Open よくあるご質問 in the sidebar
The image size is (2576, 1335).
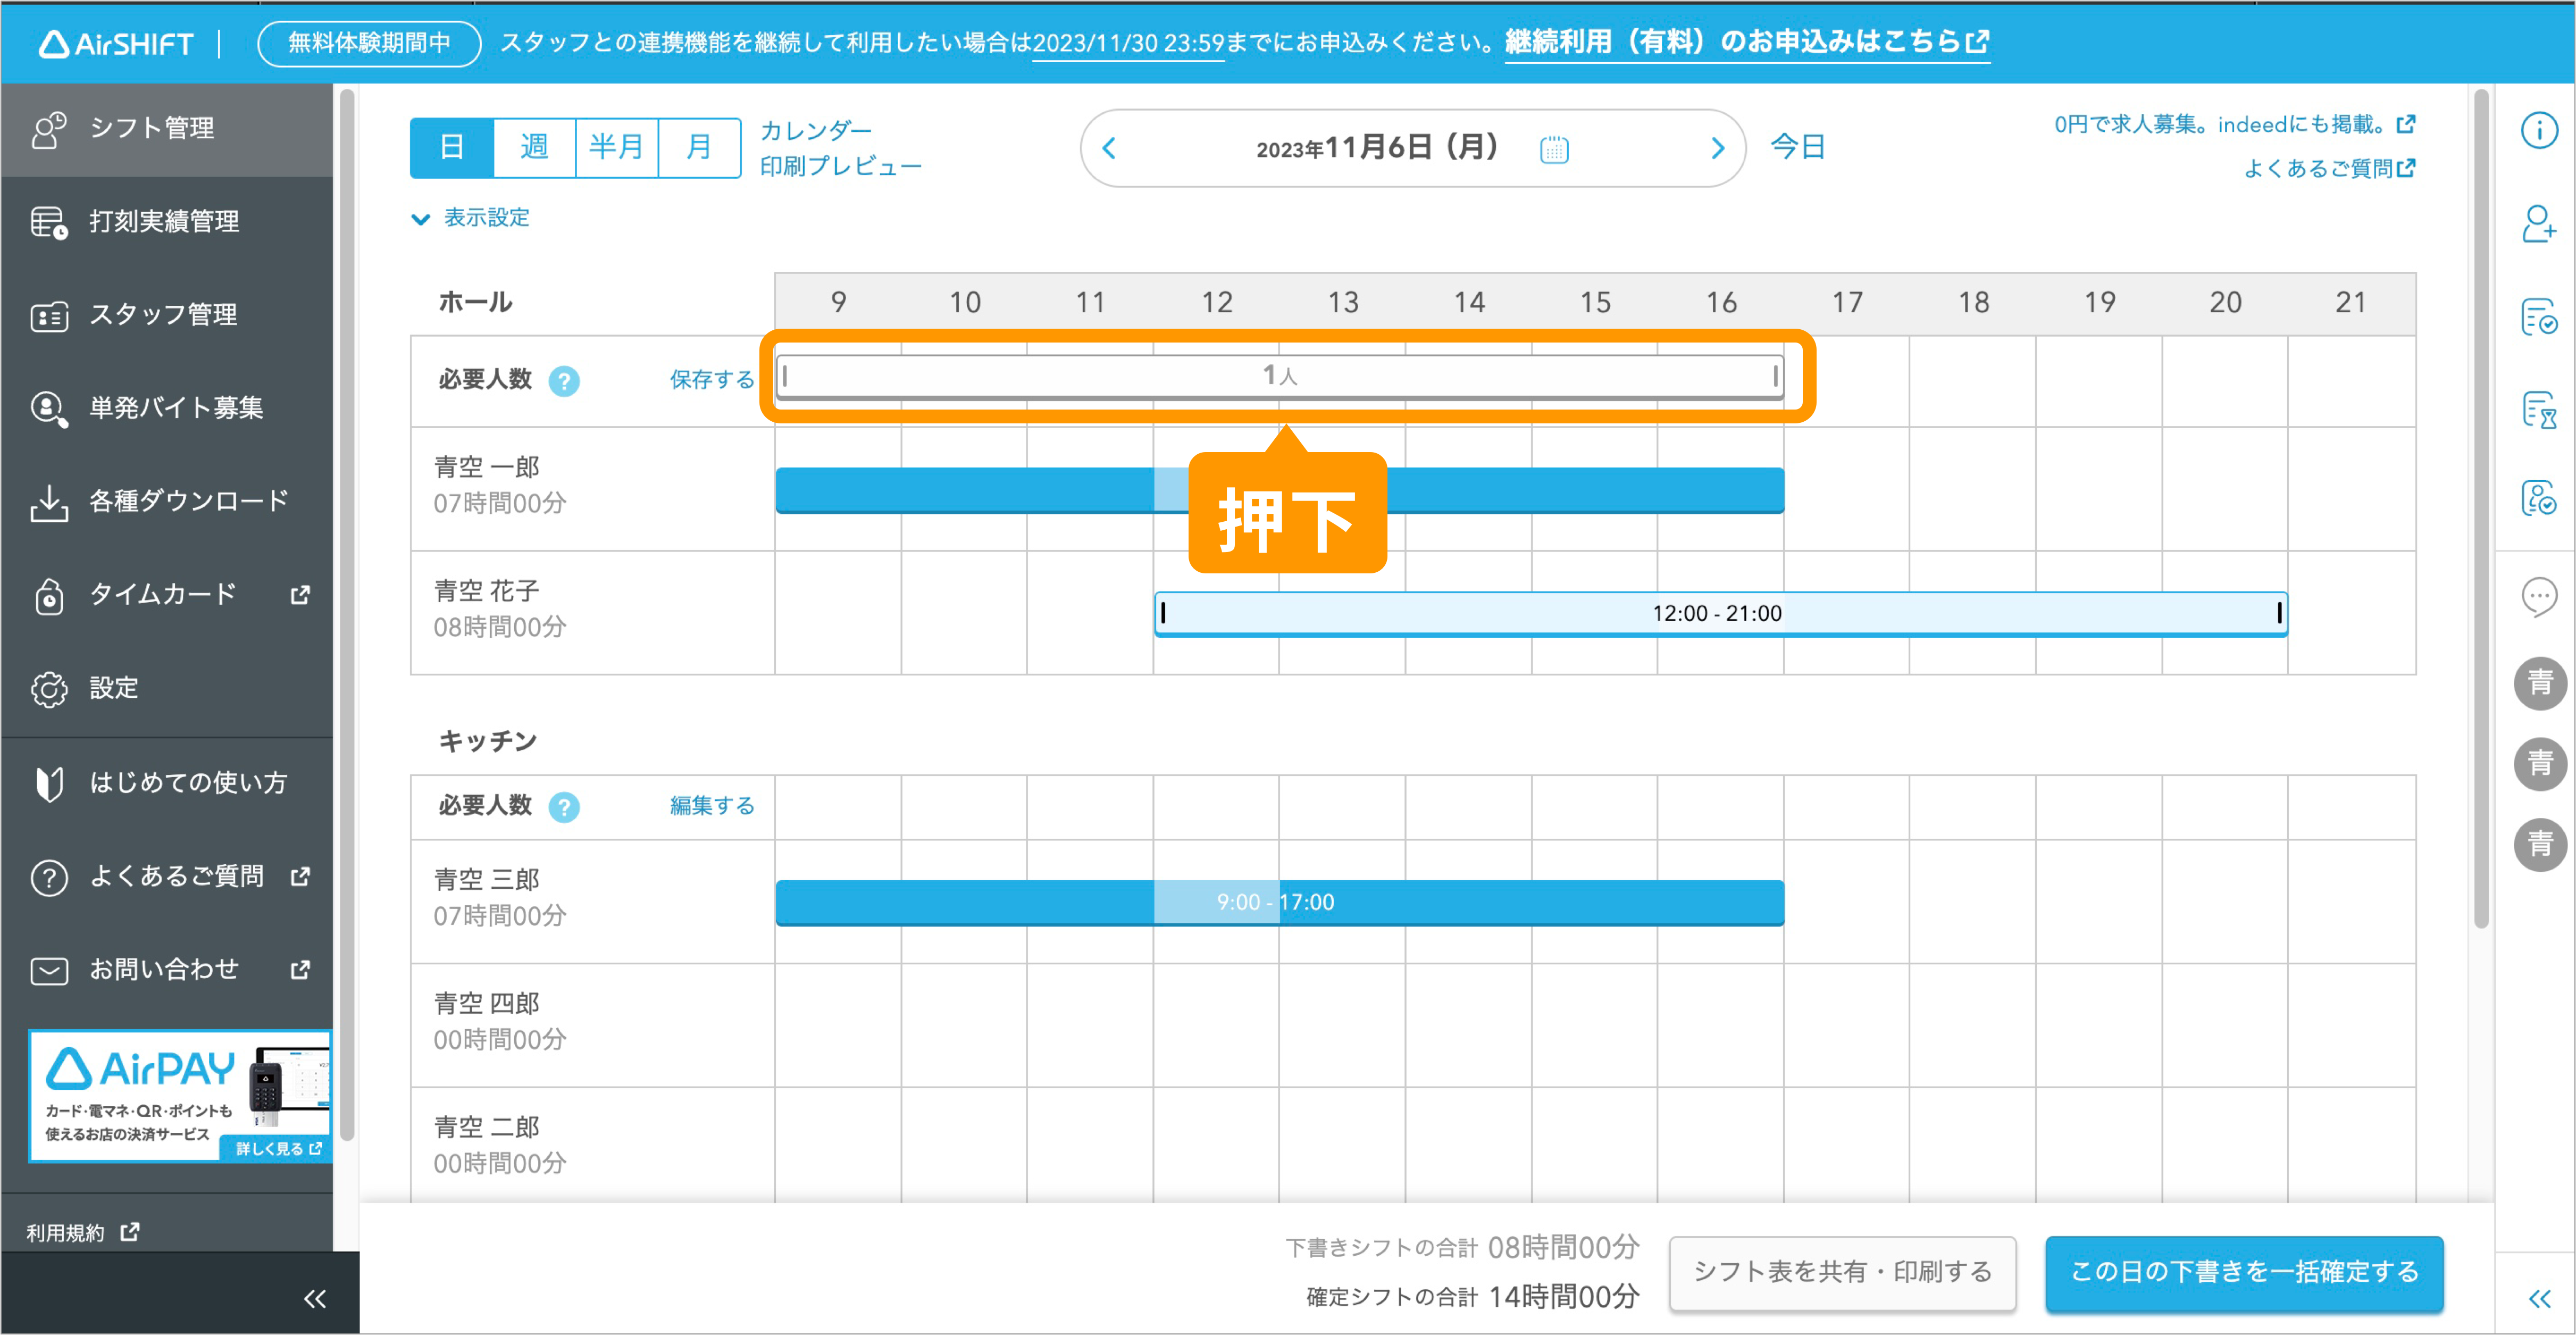[x=167, y=877]
